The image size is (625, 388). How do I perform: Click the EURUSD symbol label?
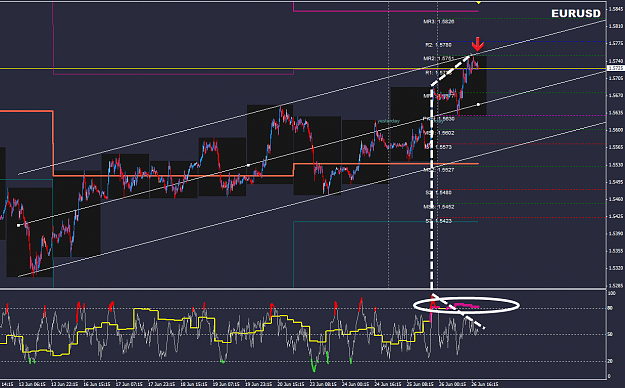[x=576, y=14]
